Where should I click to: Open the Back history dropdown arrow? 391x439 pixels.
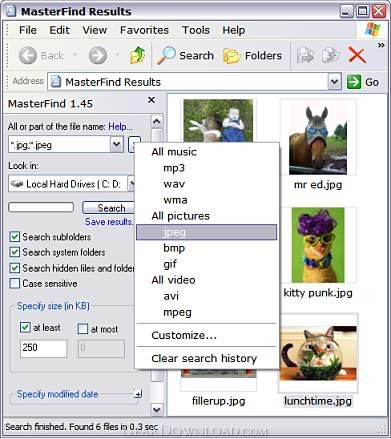(x=74, y=55)
